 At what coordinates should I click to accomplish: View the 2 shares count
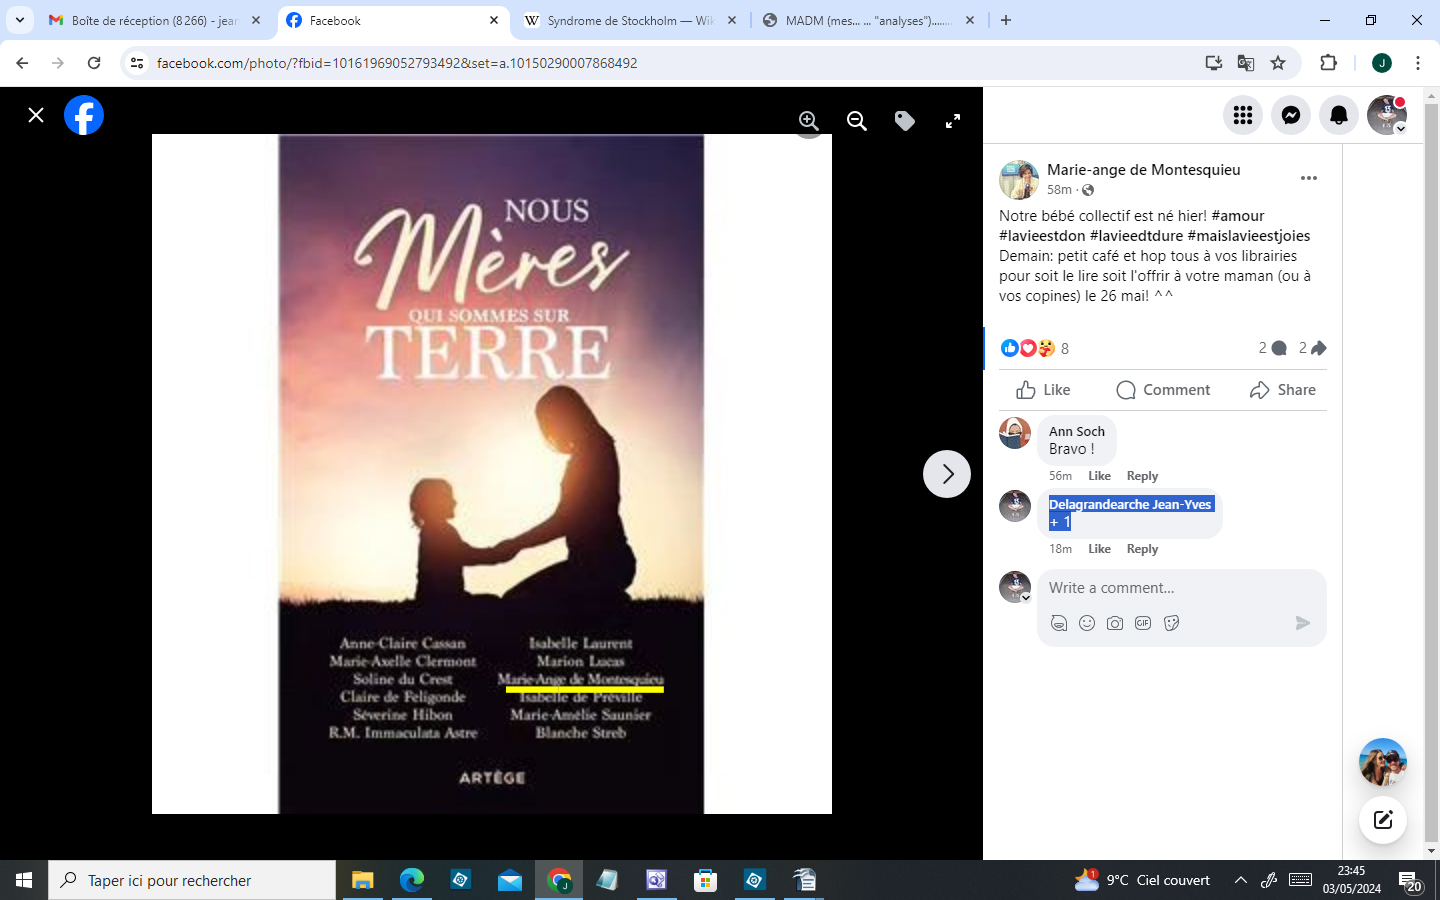(1312, 348)
